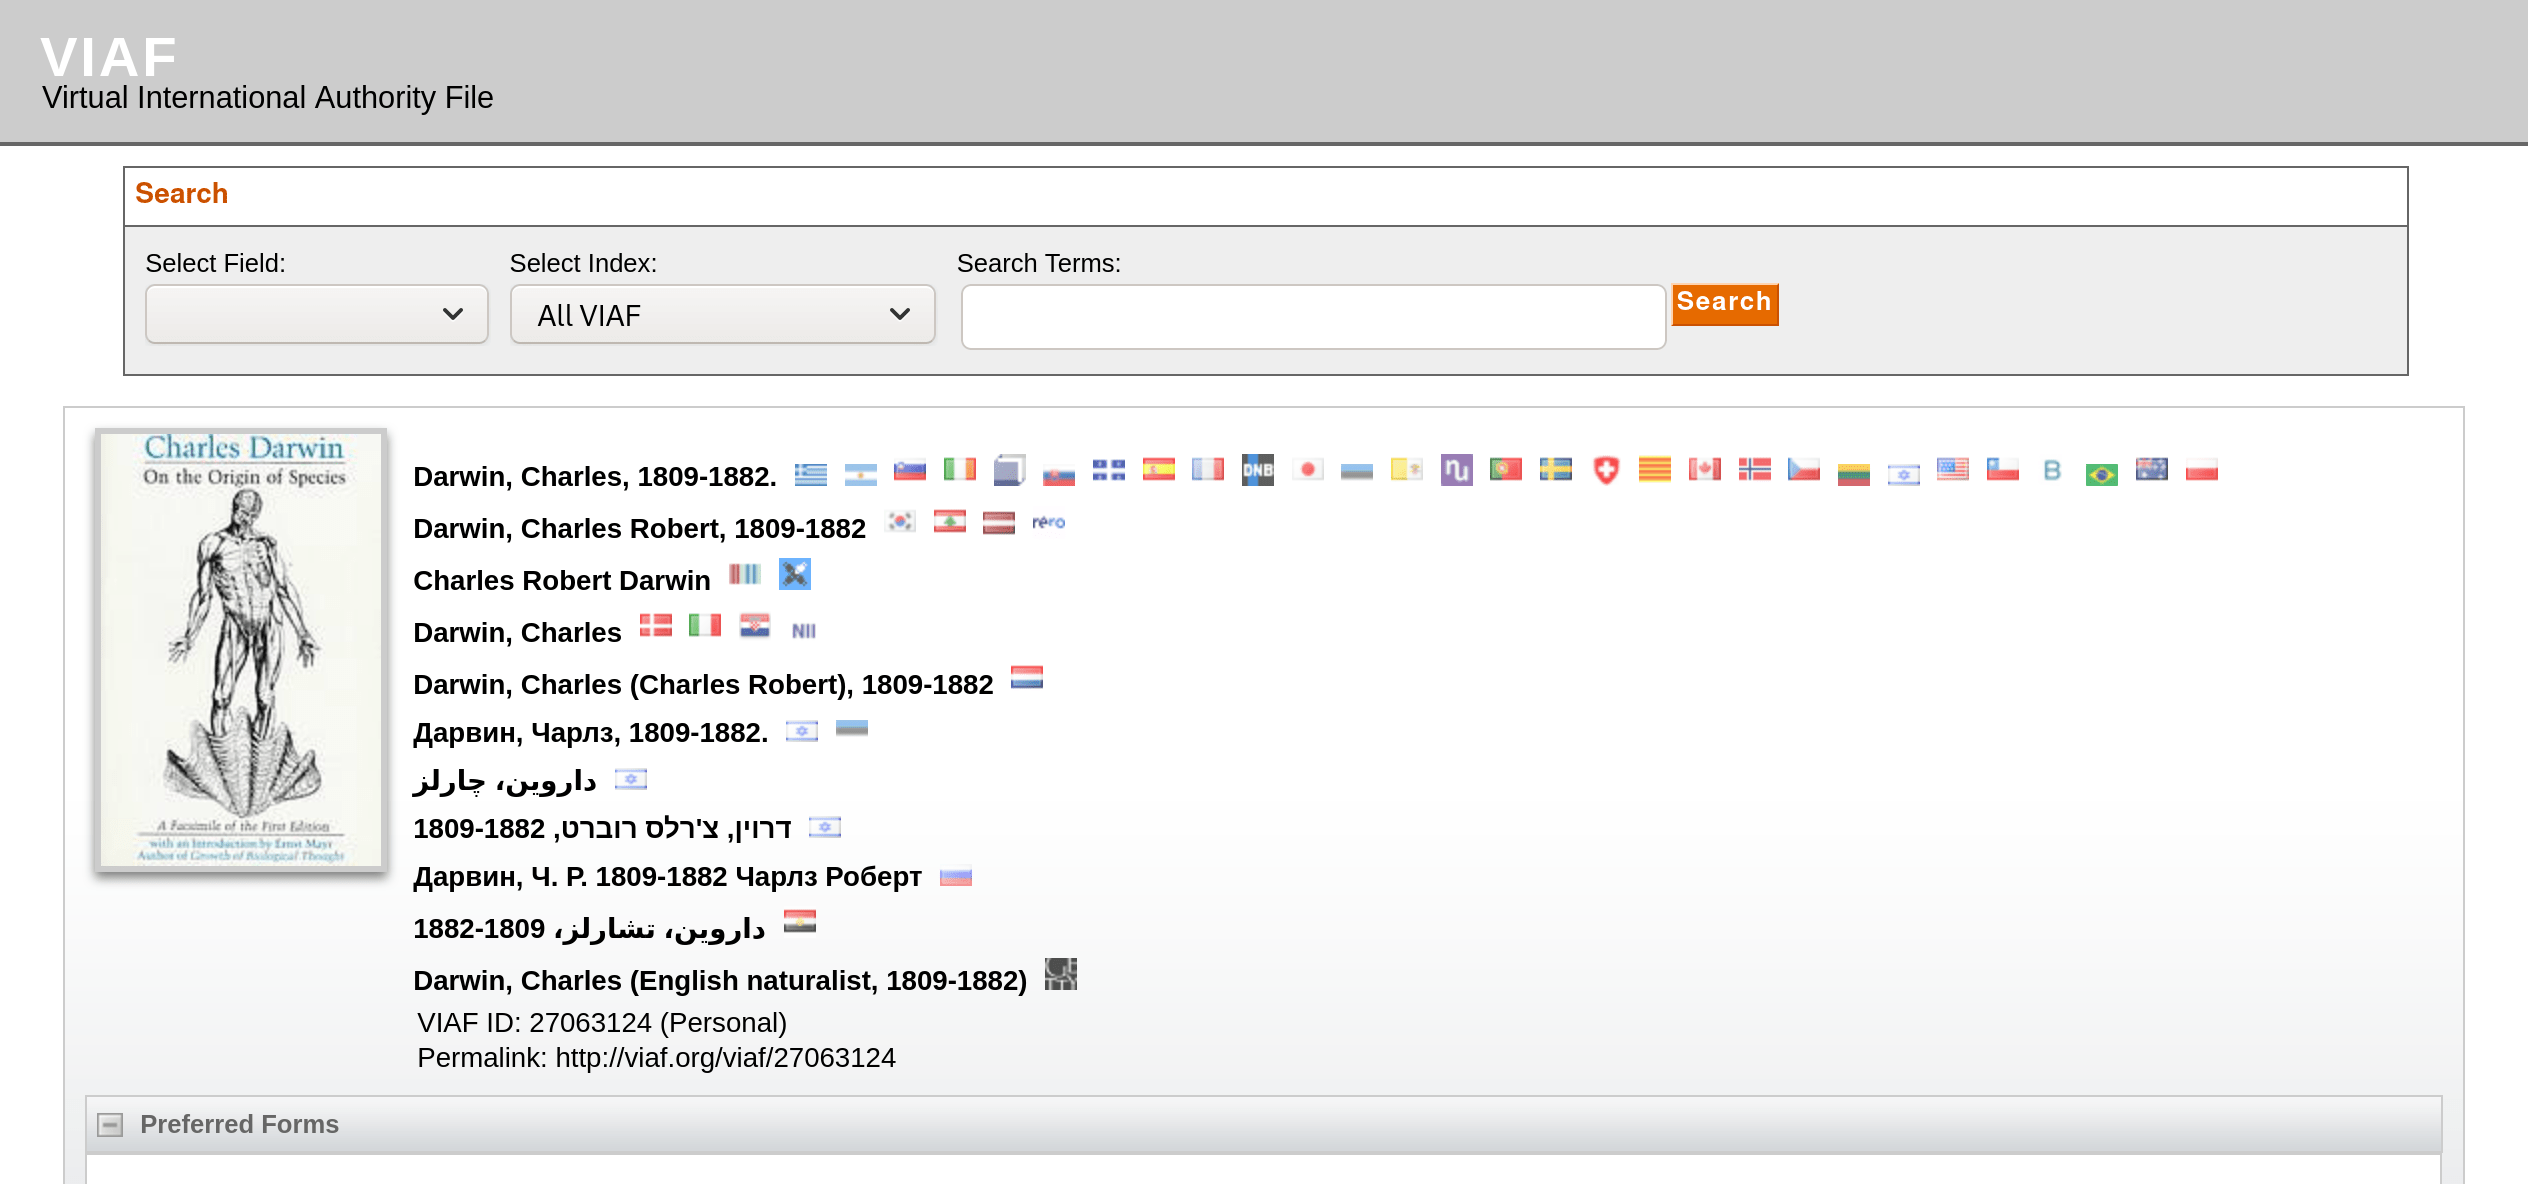
Task: Click the Japan flag icon
Action: tap(1307, 469)
